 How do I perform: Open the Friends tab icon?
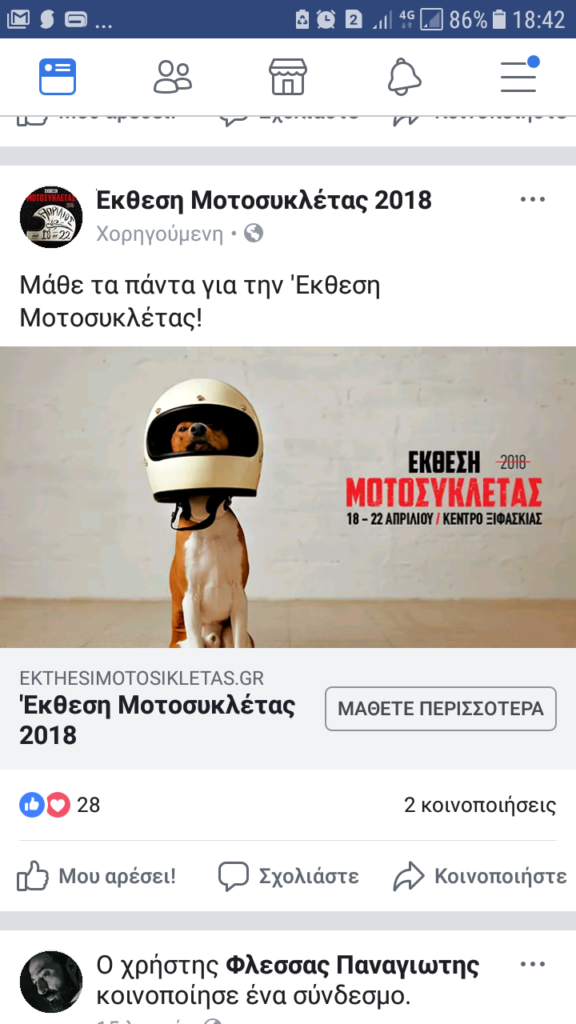click(172, 77)
